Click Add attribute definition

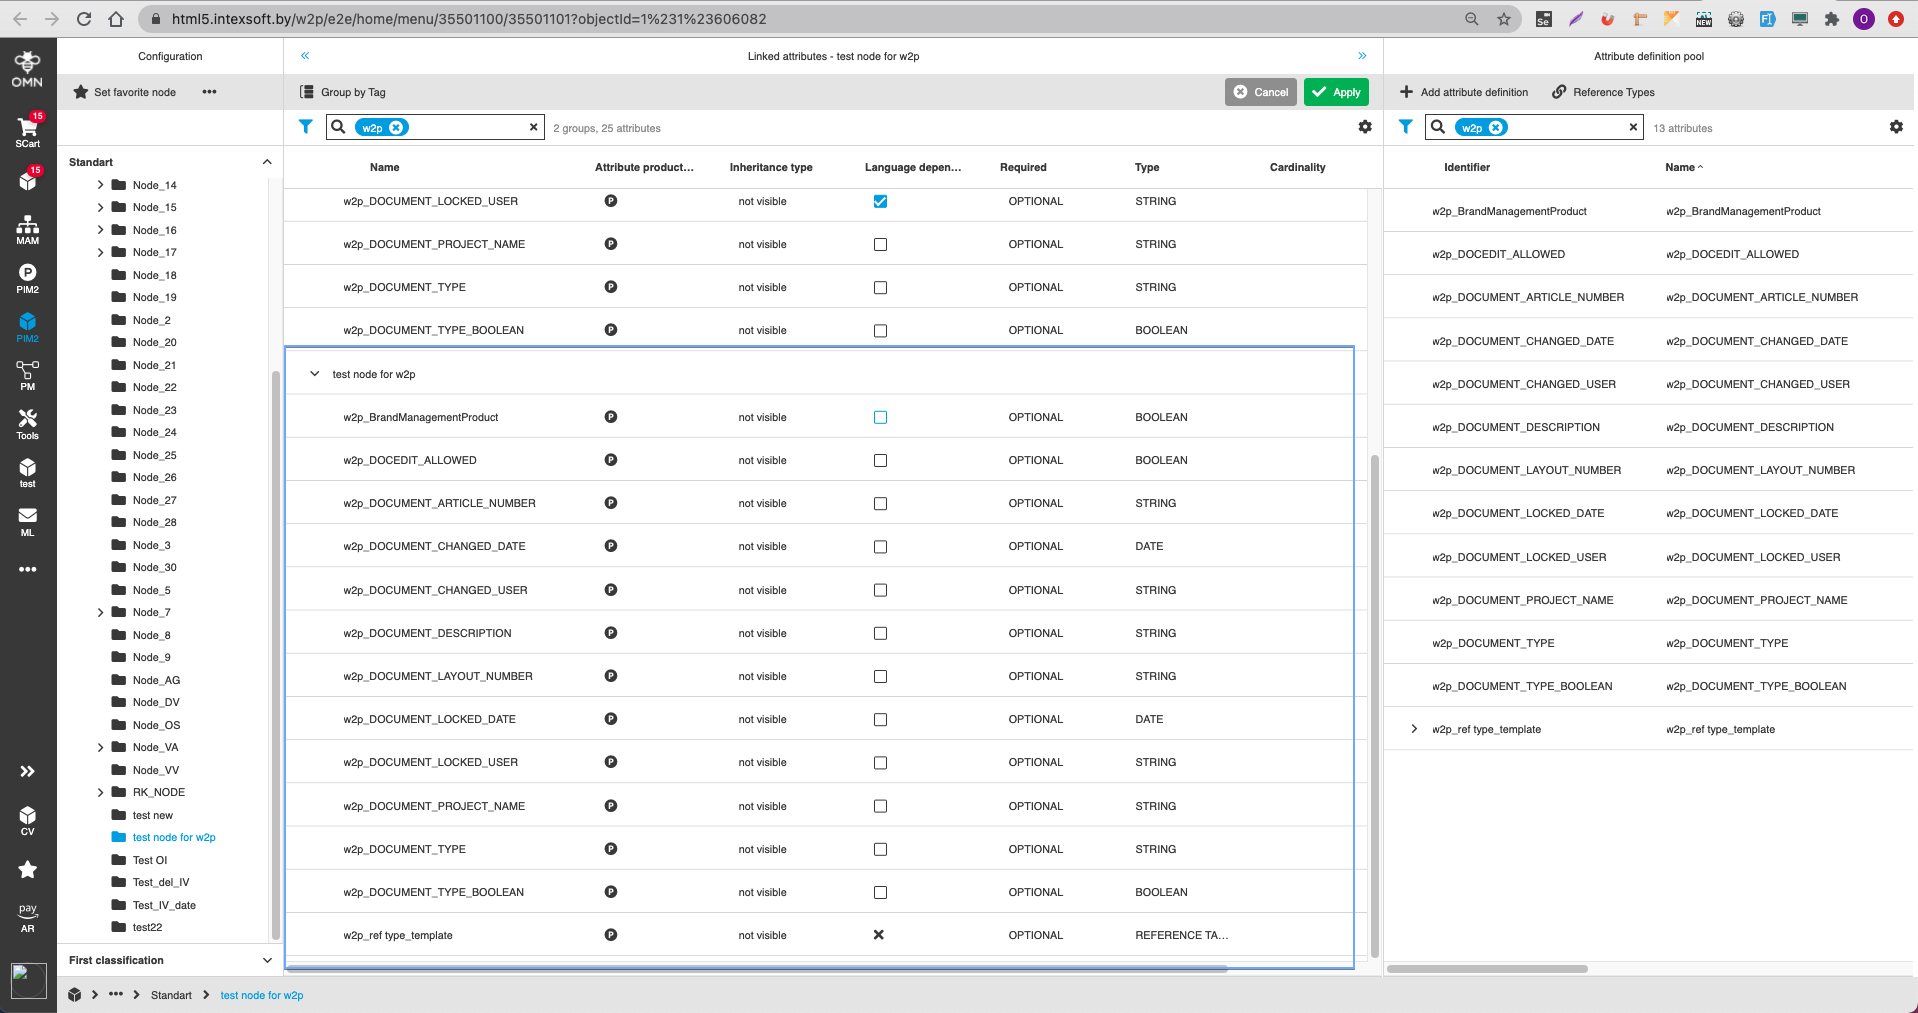tap(1464, 91)
